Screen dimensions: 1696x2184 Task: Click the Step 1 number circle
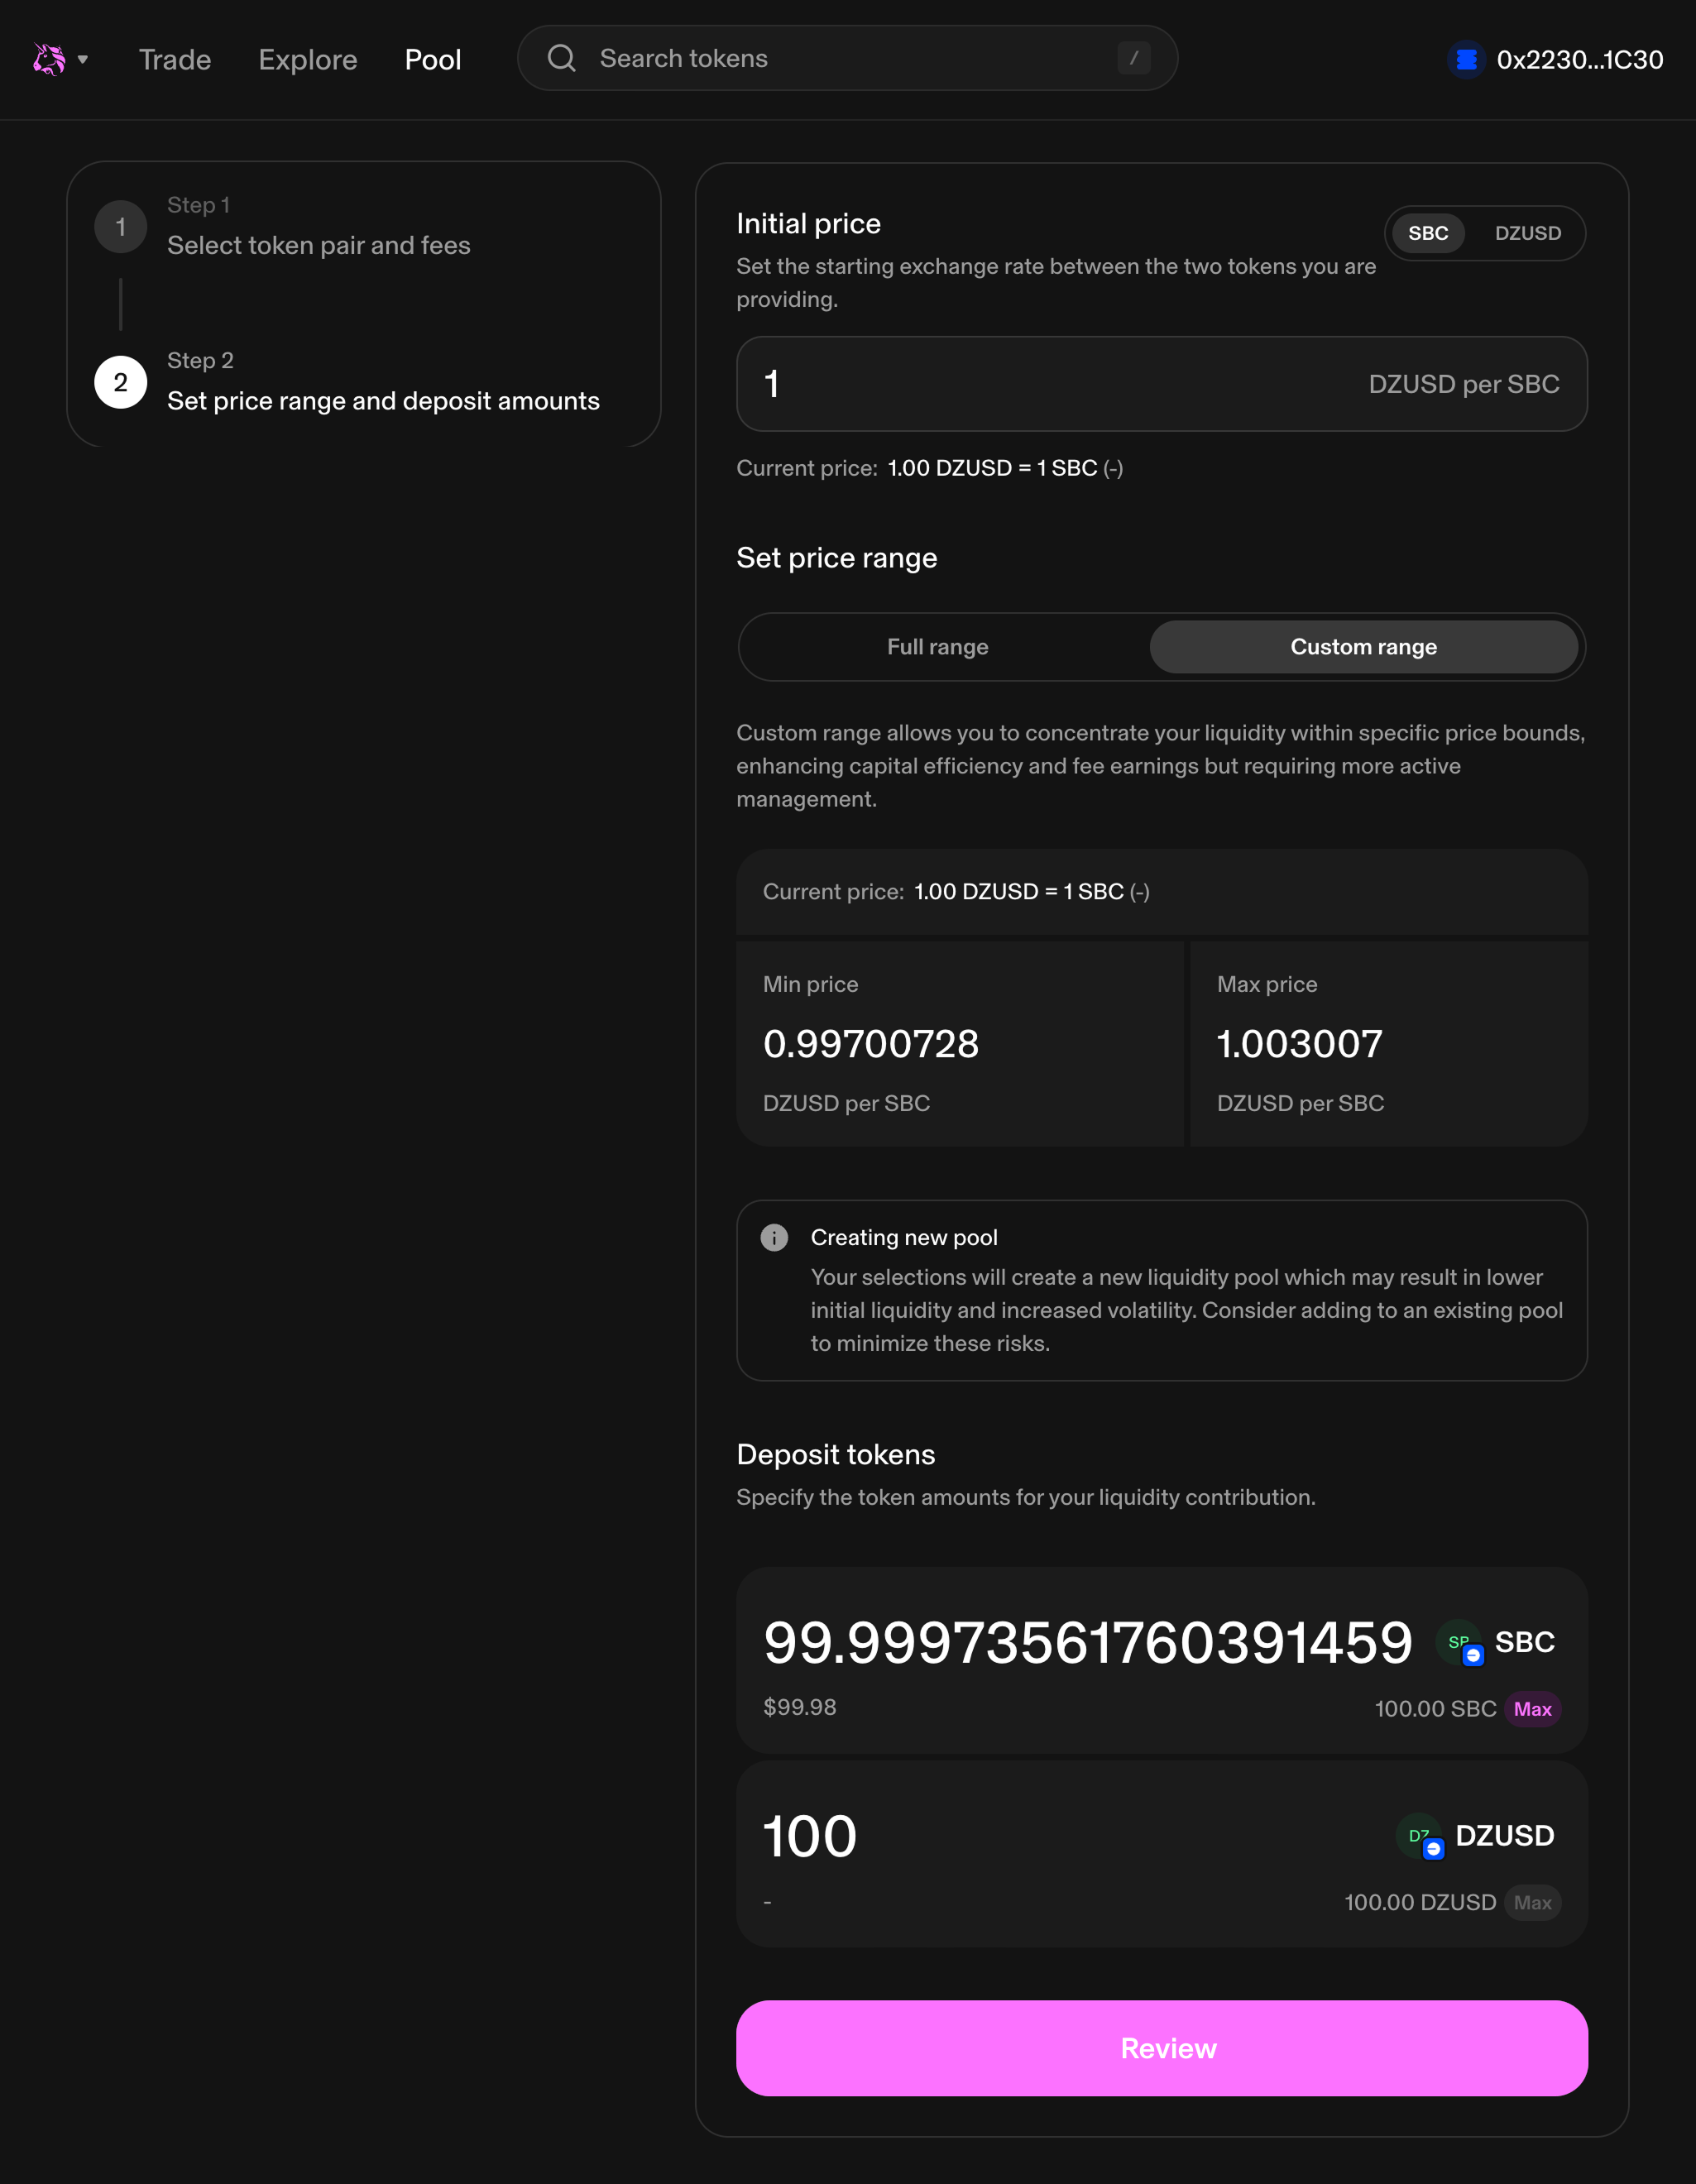tap(120, 226)
